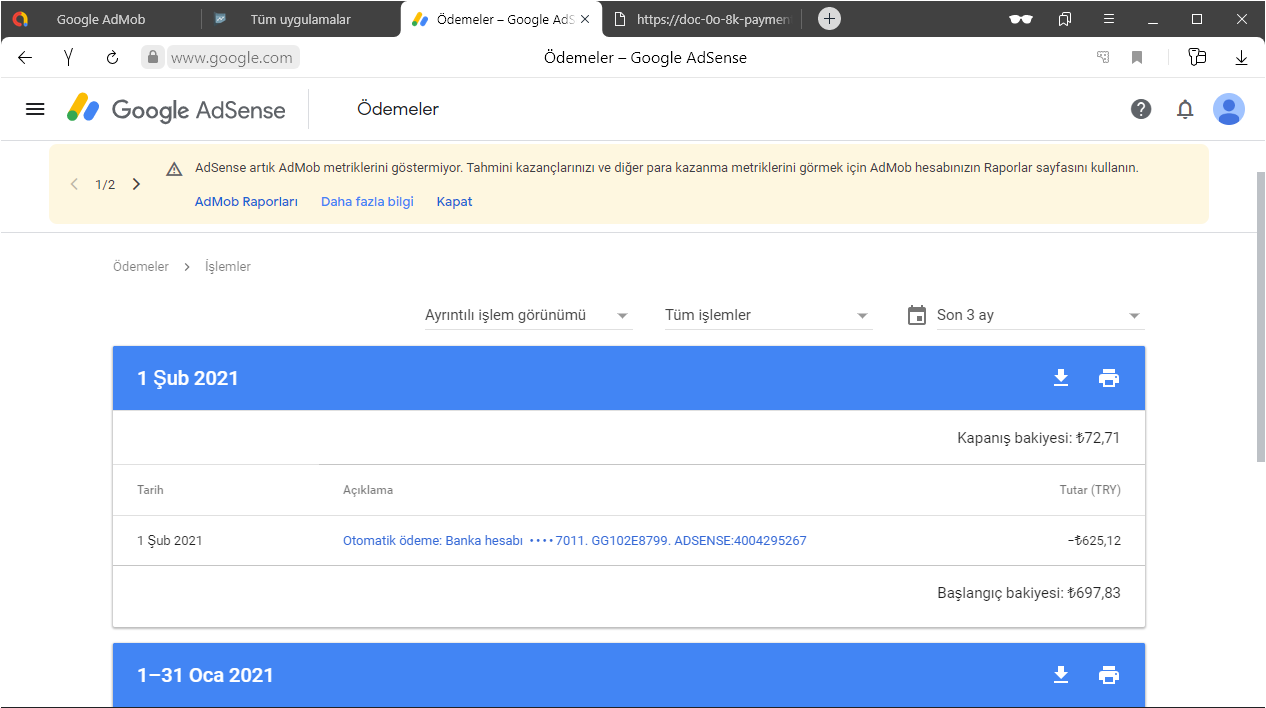Click the 1 Şub 2021 date cell
The width and height of the screenshot is (1266, 708).
click(x=170, y=541)
